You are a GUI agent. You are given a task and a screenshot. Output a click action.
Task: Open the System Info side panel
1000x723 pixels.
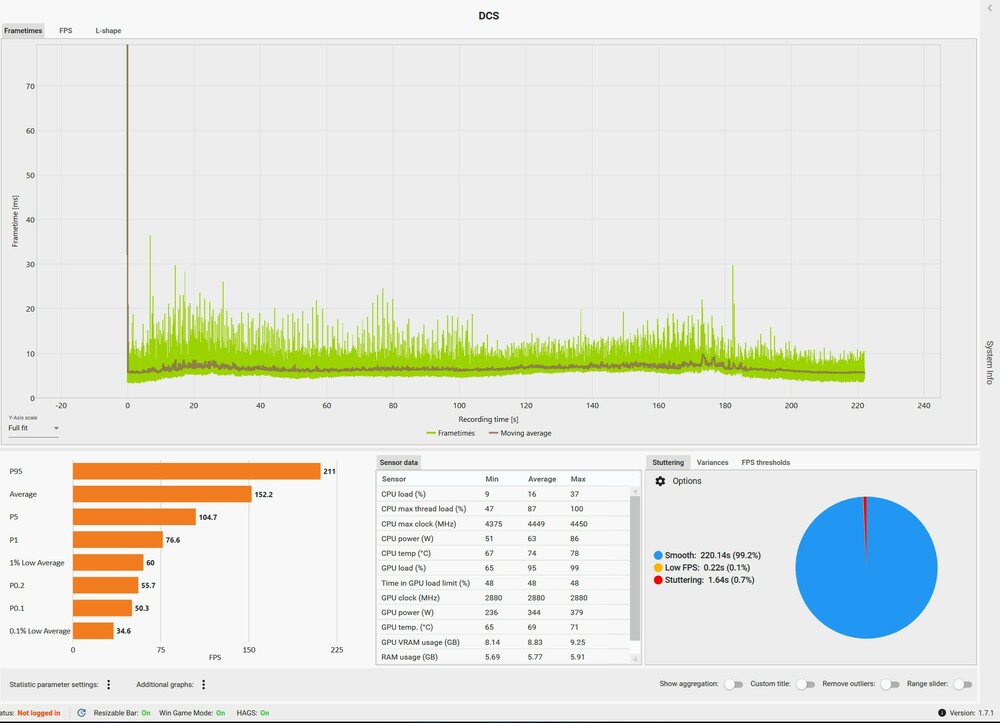click(989, 362)
